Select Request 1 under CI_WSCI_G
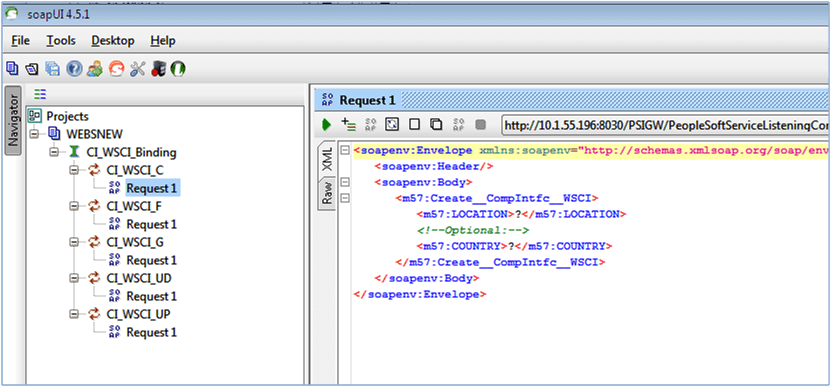 click(x=152, y=260)
